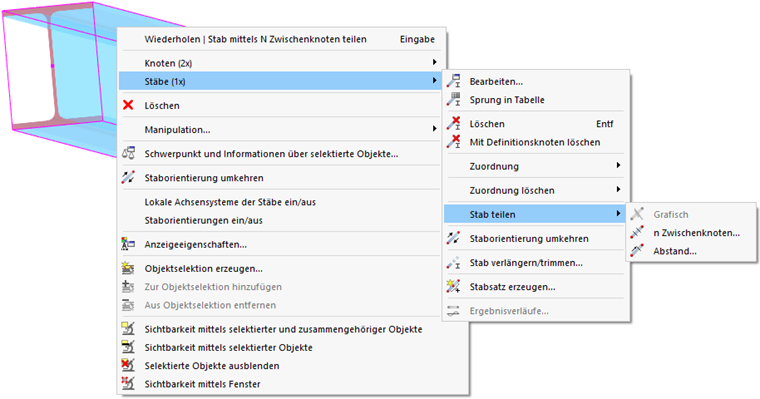Expand the Knoten (2x) submenu arrow
The image size is (760, 399).
[434, 62]
